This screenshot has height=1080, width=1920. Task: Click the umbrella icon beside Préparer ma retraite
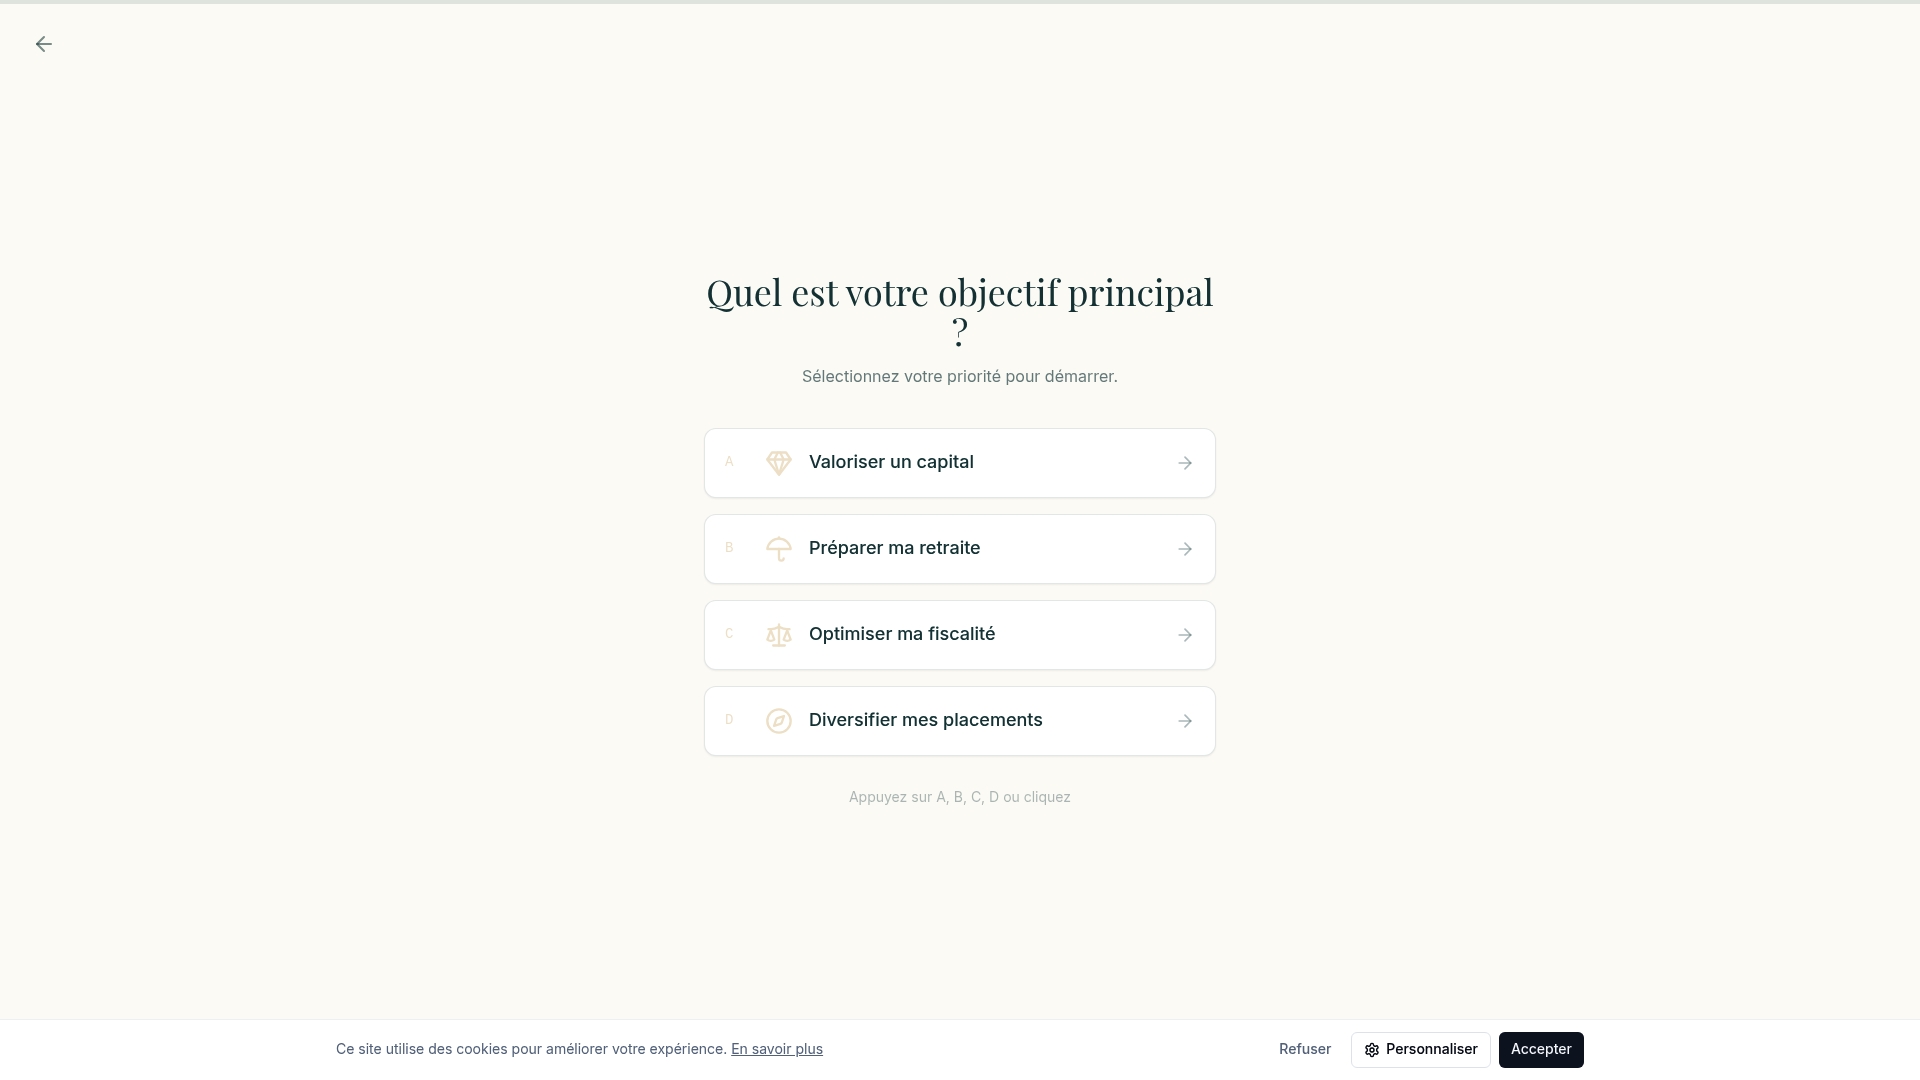pos(779,548)
